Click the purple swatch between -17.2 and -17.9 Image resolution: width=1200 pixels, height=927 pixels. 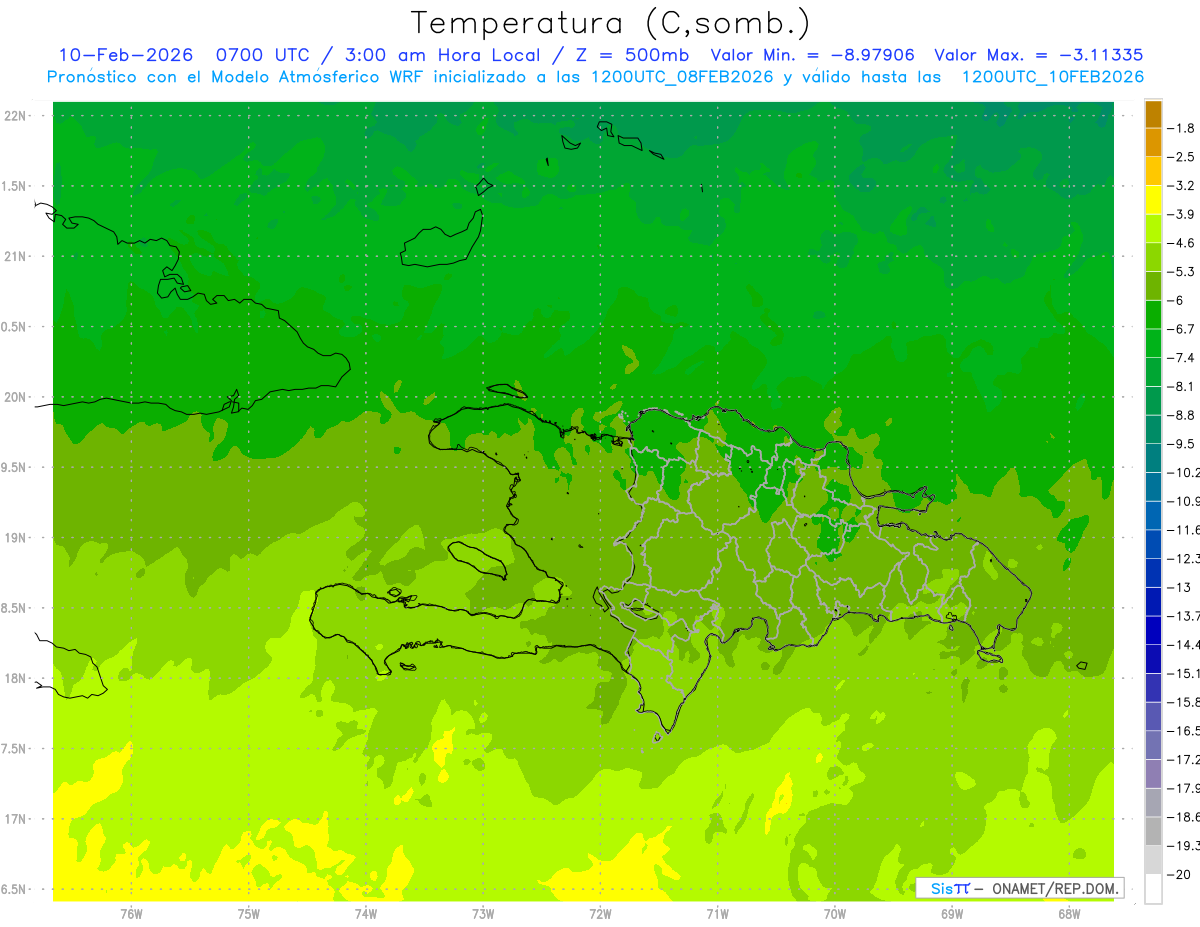point(1153,774)
